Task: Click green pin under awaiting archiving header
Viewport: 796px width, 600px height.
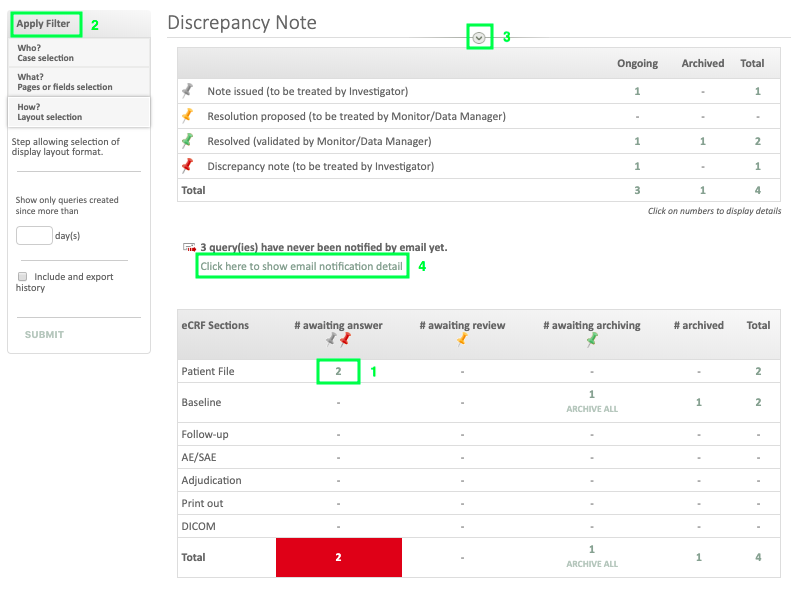Action: point(591,341)
